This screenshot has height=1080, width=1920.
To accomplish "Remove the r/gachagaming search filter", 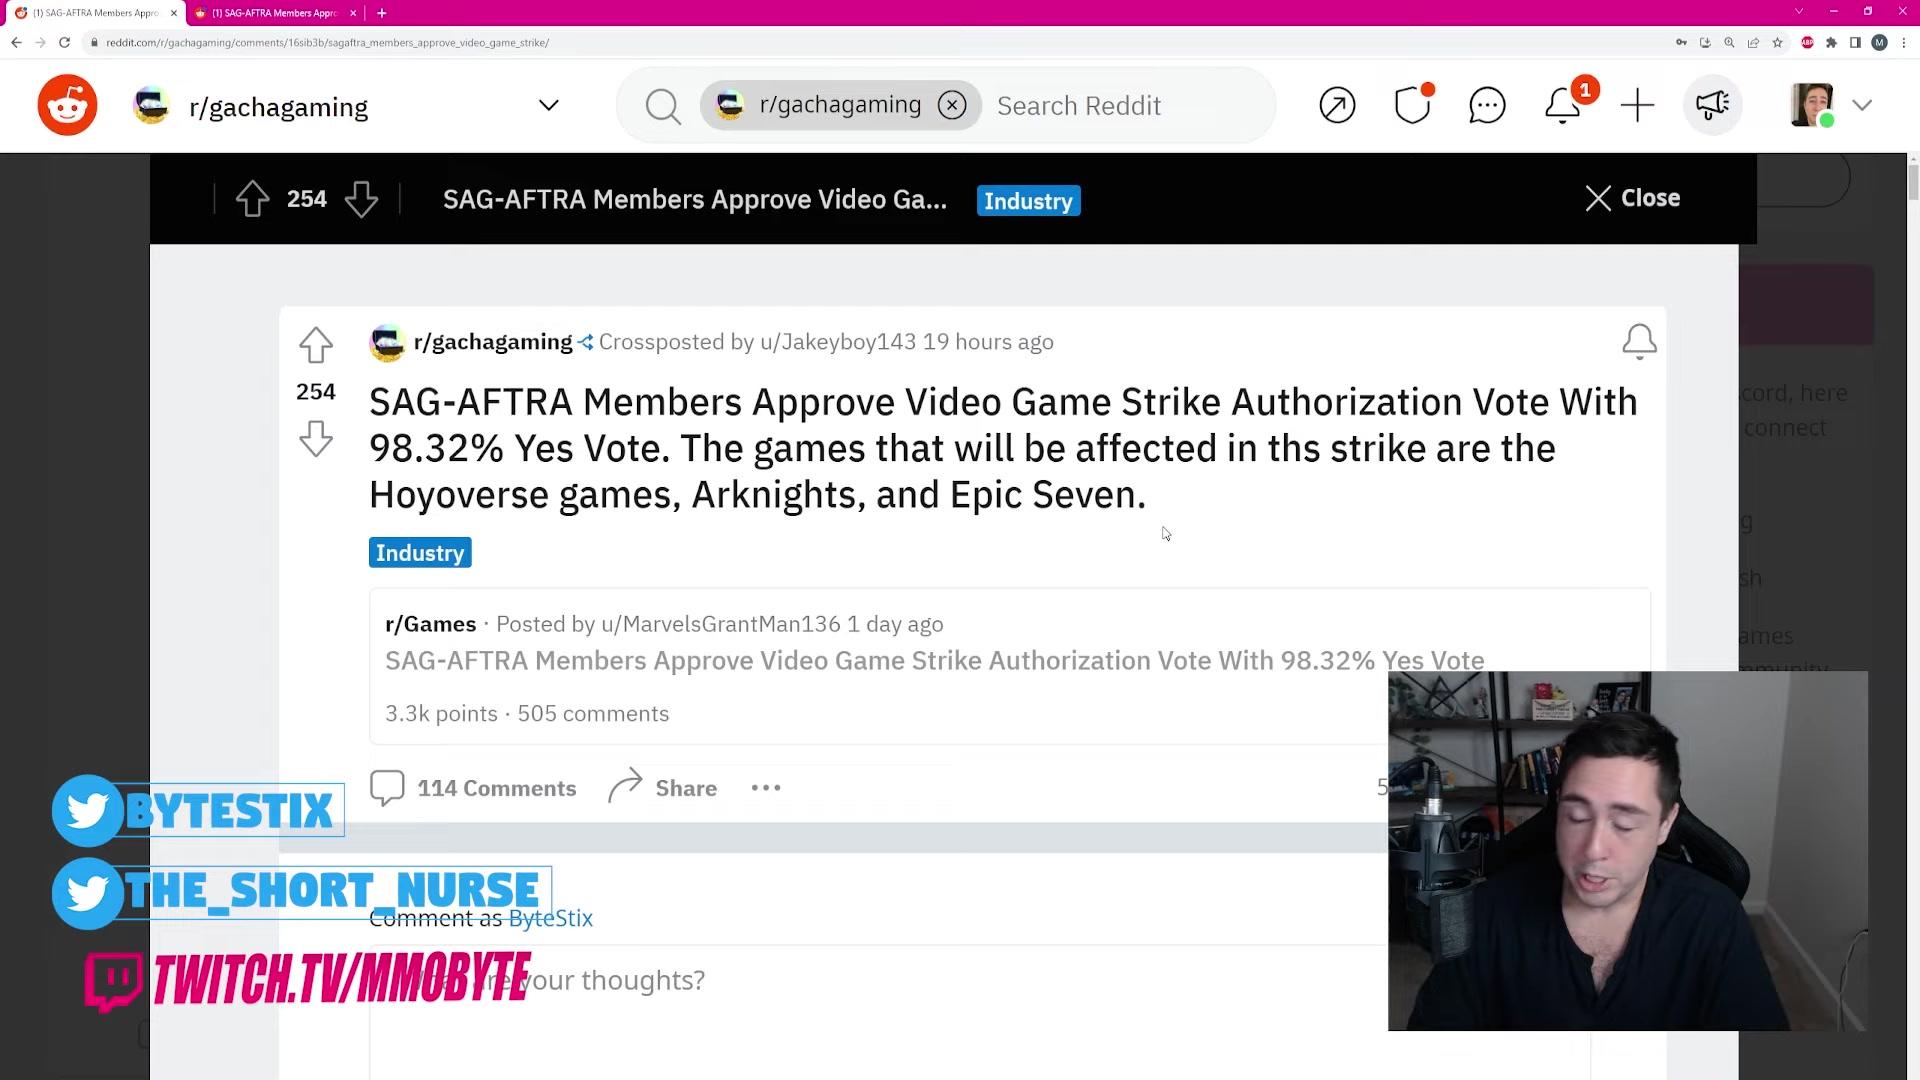I will [952, 105].
